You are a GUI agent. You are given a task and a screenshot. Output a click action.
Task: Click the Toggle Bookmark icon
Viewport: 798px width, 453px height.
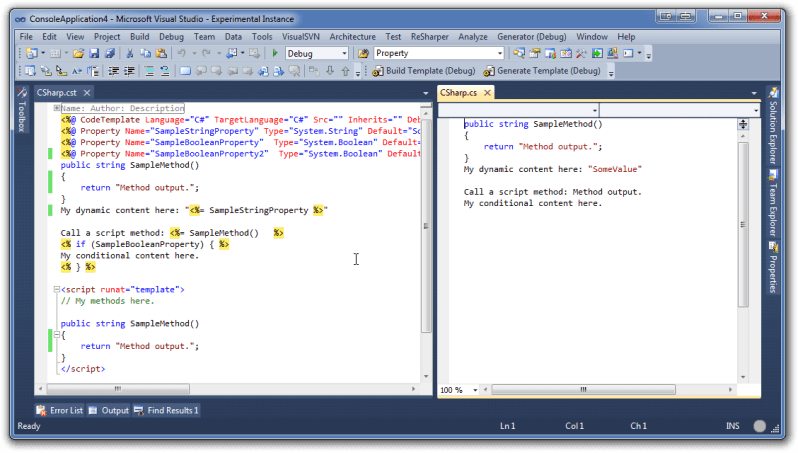tap(185, 71)
